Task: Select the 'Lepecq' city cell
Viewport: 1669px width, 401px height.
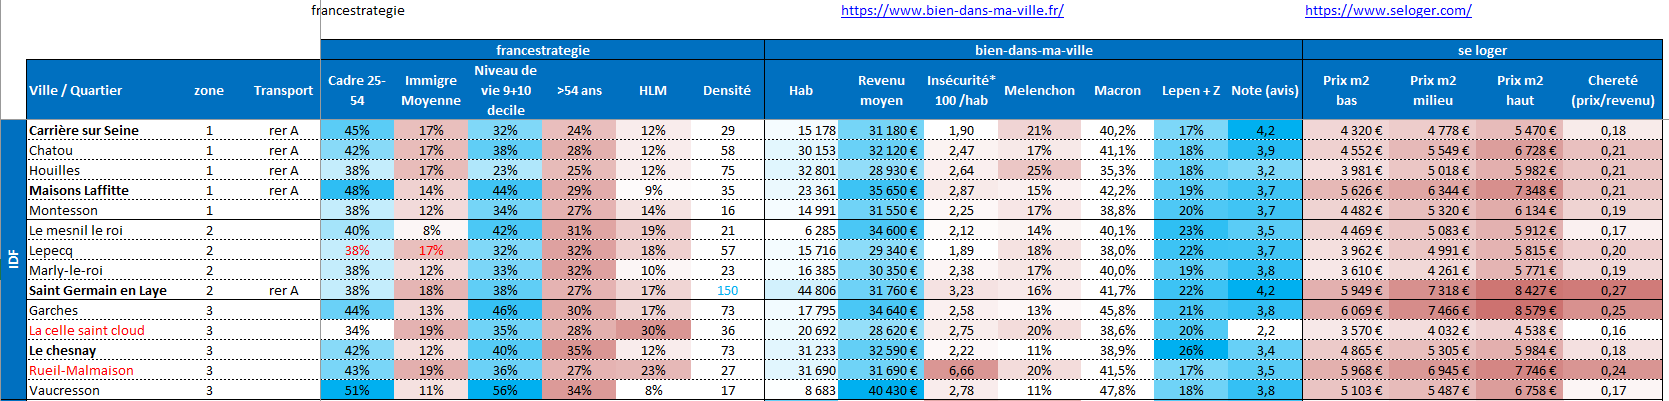Action: coord(102,250)
